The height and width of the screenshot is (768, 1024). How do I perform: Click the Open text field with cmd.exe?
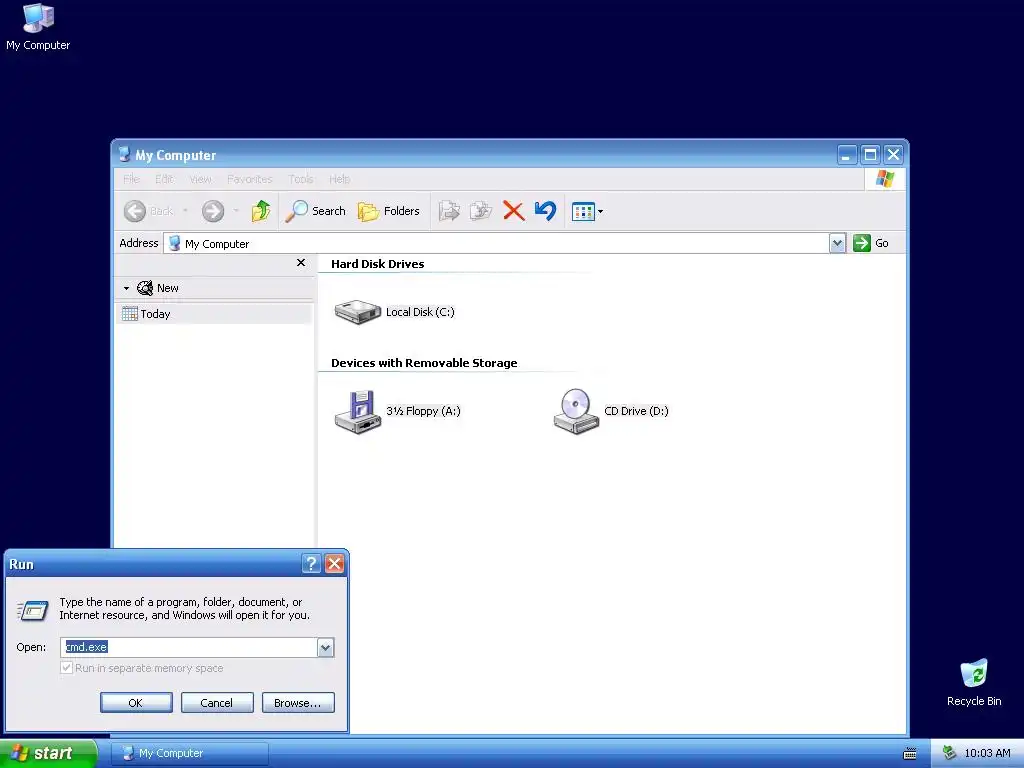click(189, 647)
